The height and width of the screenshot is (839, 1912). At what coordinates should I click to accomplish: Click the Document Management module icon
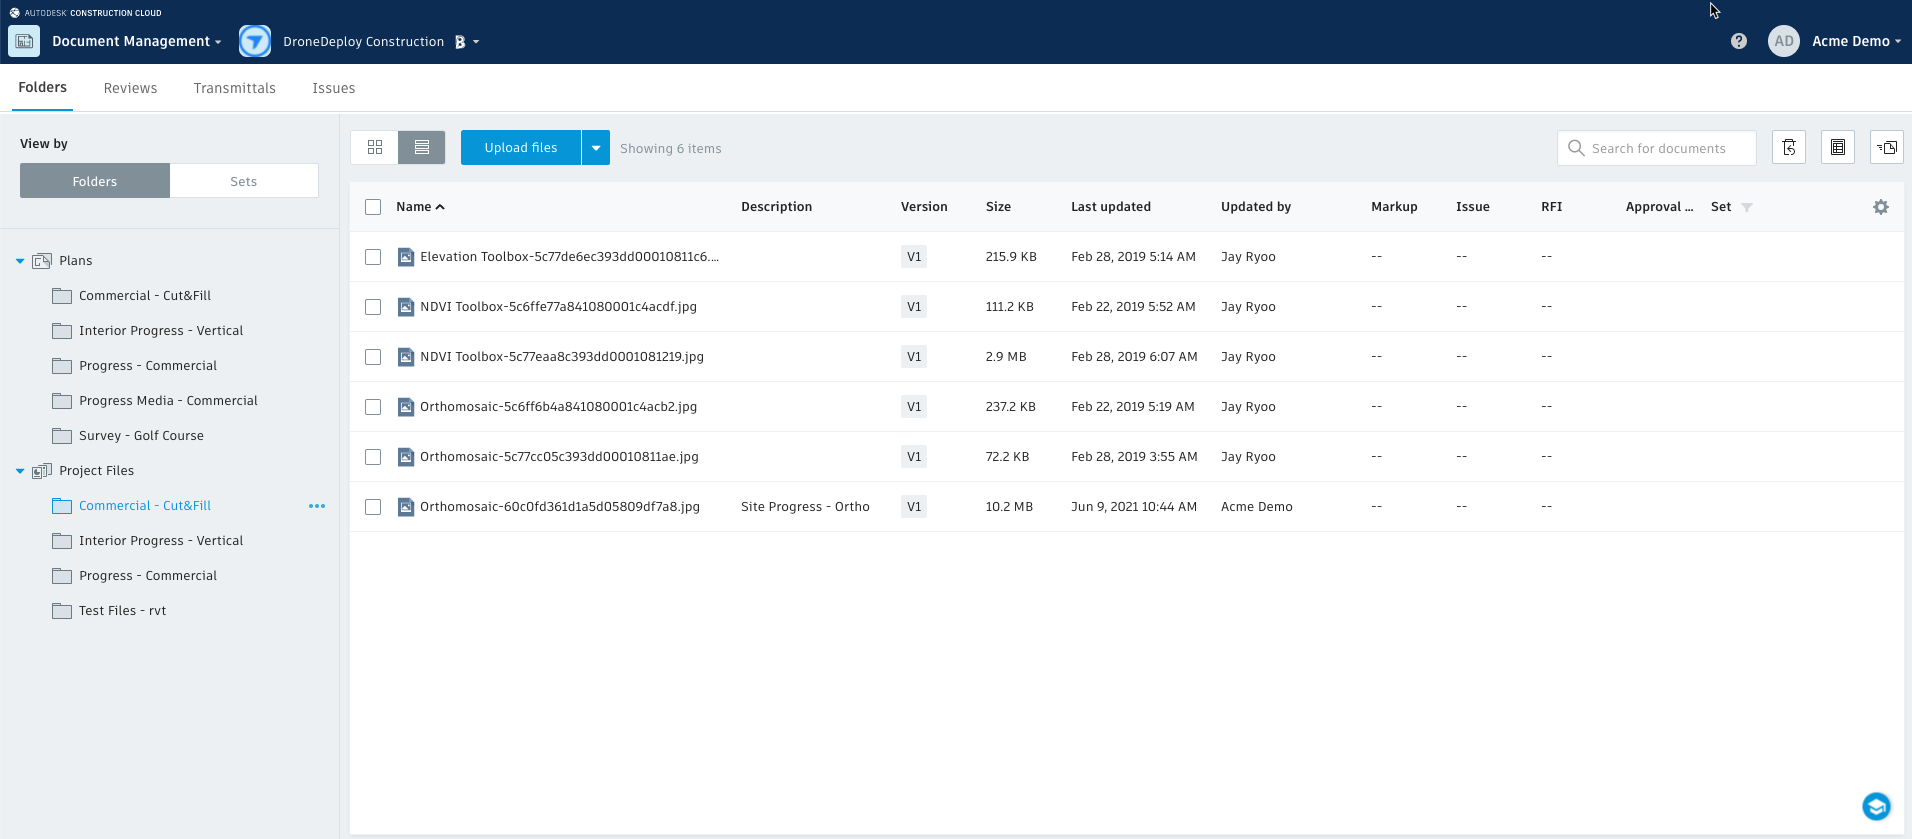[x=24, y=41]
